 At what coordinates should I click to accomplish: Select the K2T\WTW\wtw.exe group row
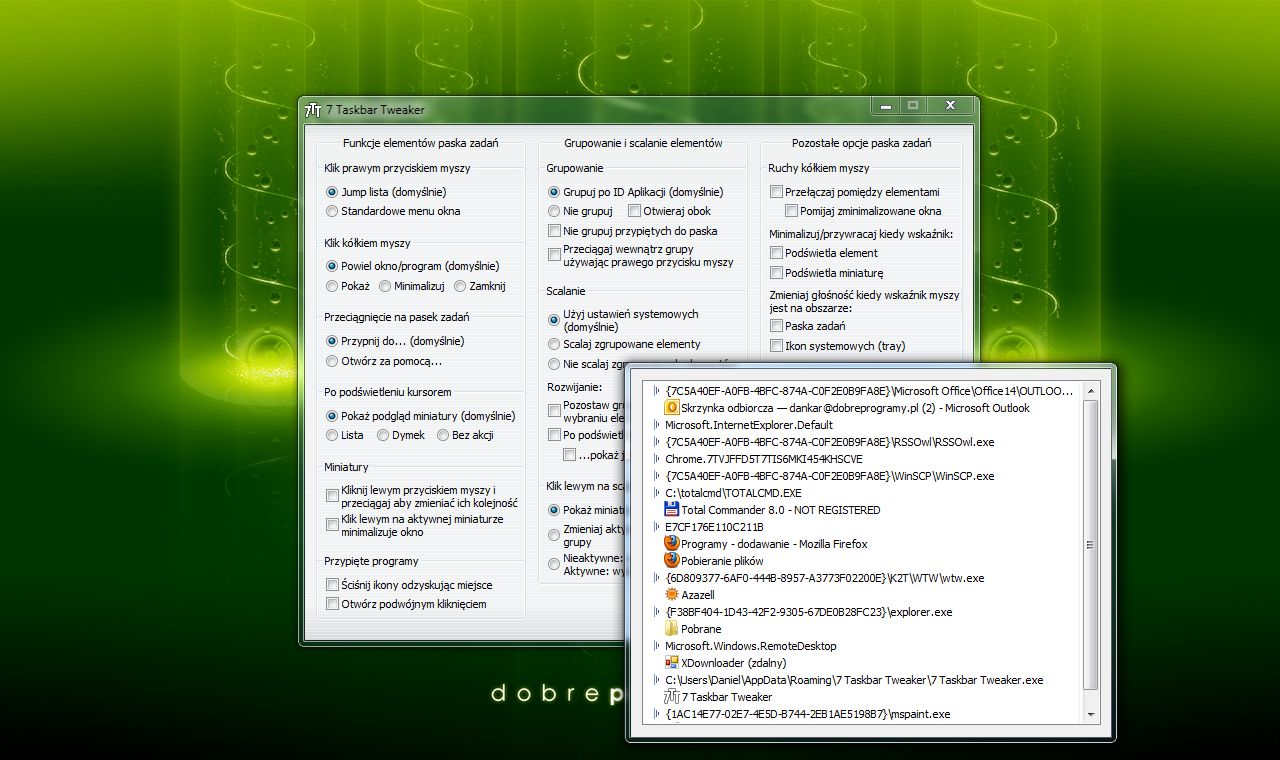point(825,578)
